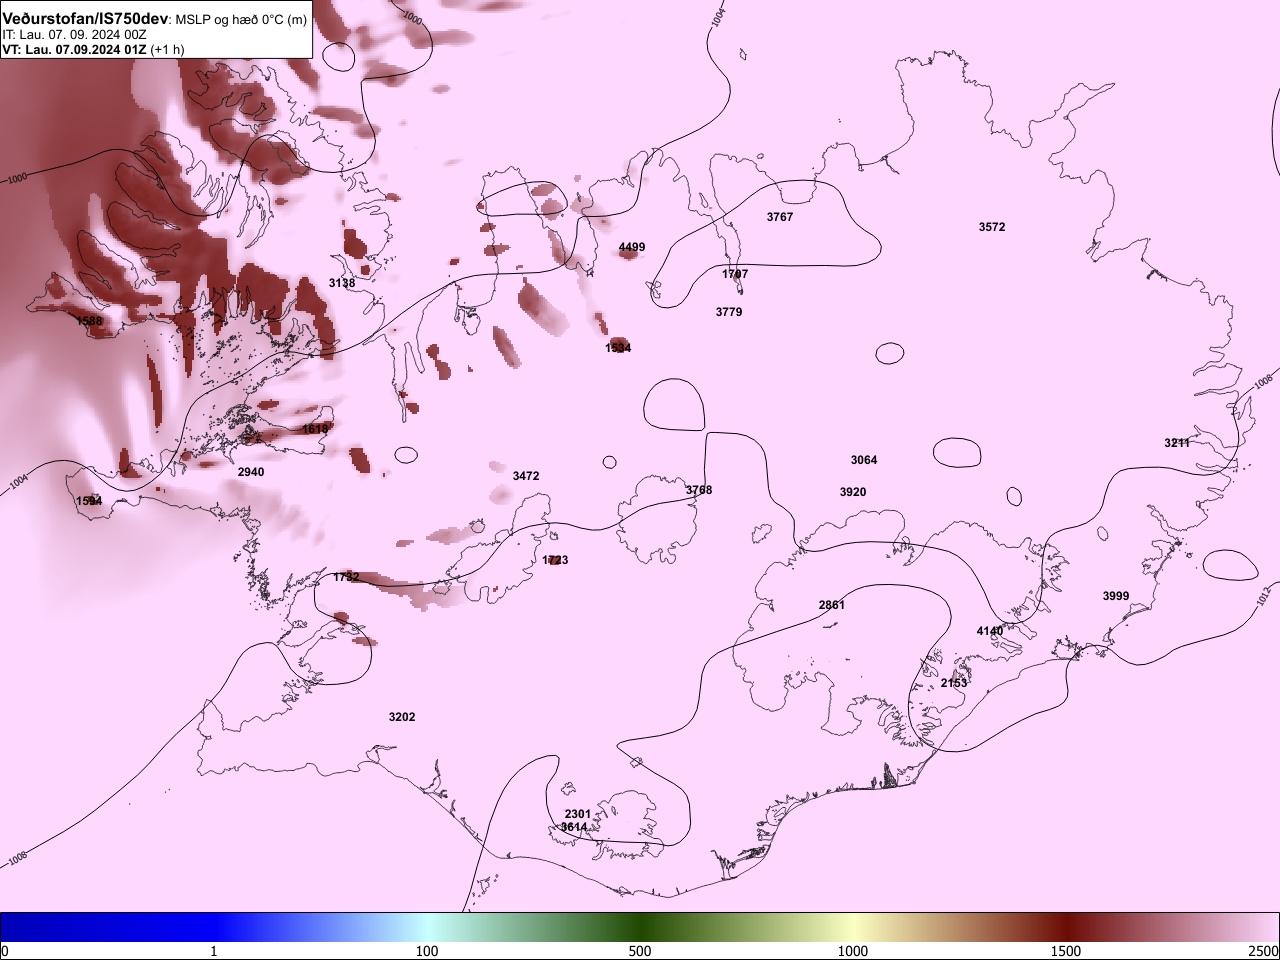Click the 3202 freezing level value
The image size is (1280, 960).
402,717
